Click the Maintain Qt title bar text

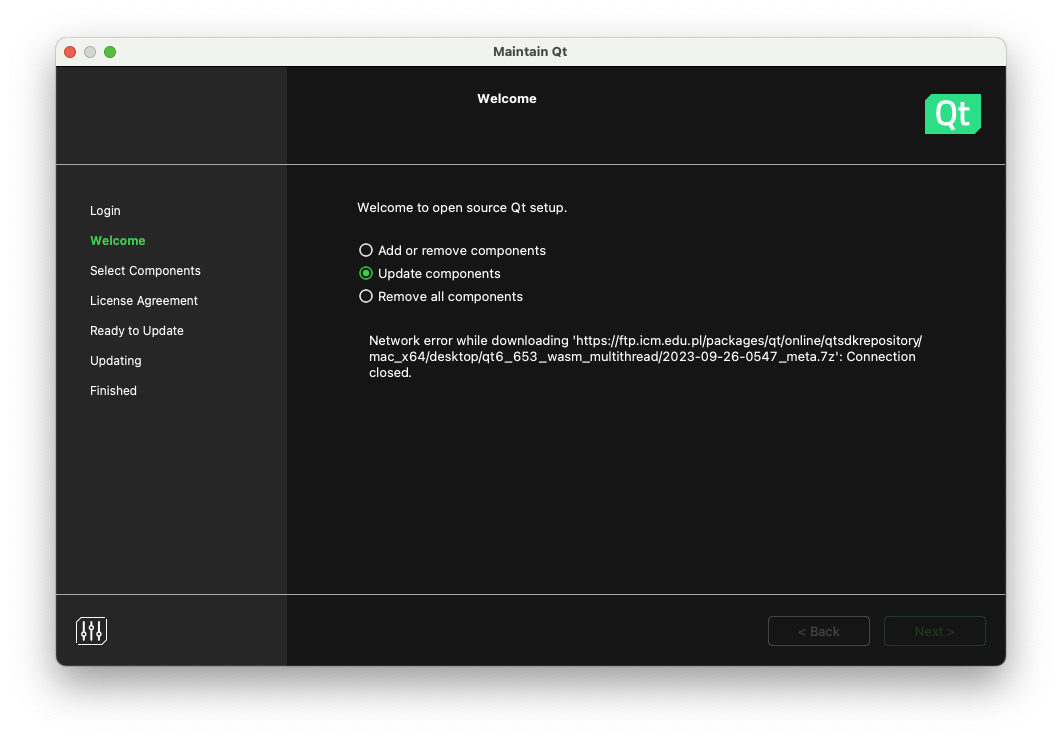coord(530,51)
